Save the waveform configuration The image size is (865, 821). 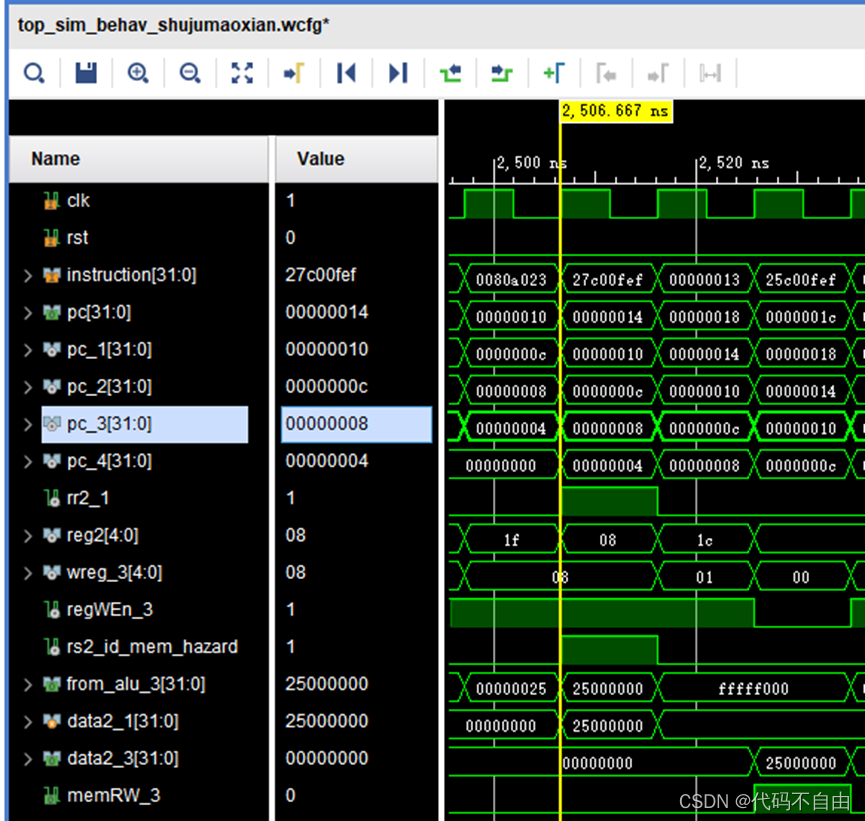click(86, 73)
